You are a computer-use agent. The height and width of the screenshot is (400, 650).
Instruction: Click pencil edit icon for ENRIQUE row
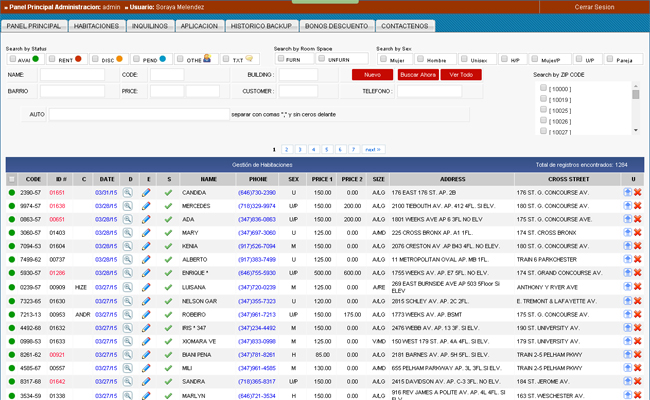[x=146, y=272]
